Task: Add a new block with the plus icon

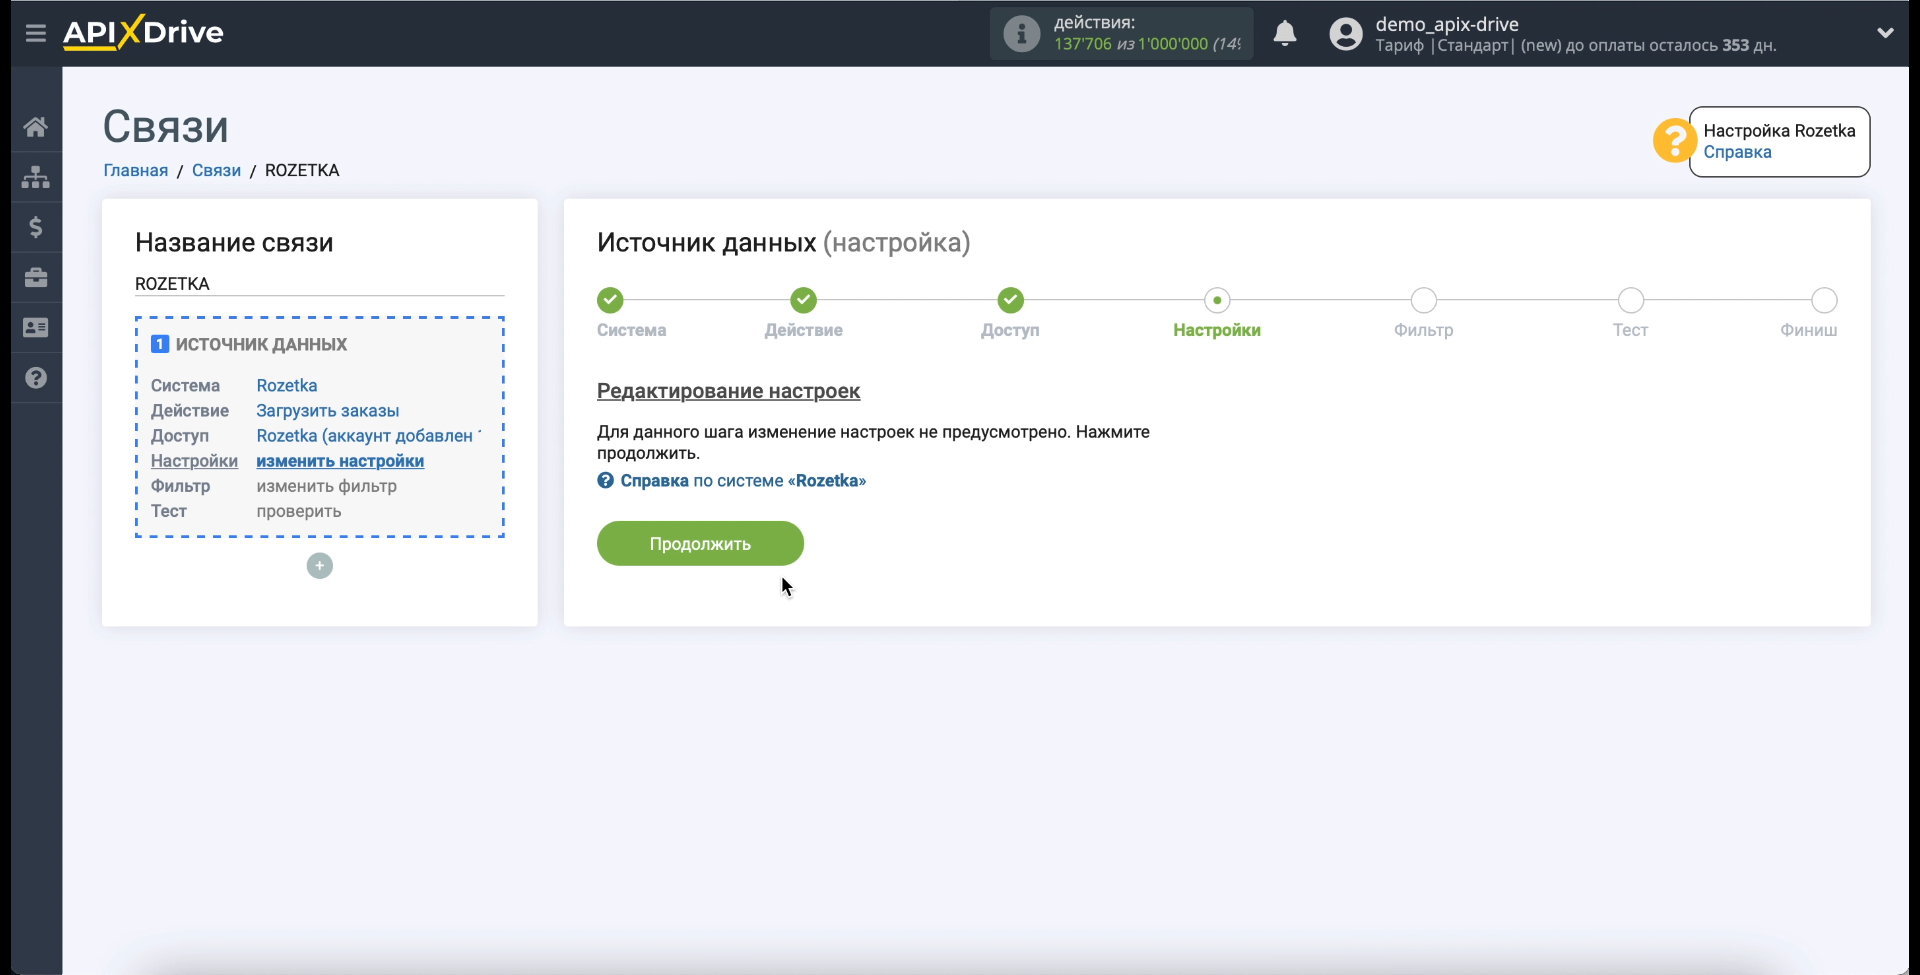Action: click(320, 566)
